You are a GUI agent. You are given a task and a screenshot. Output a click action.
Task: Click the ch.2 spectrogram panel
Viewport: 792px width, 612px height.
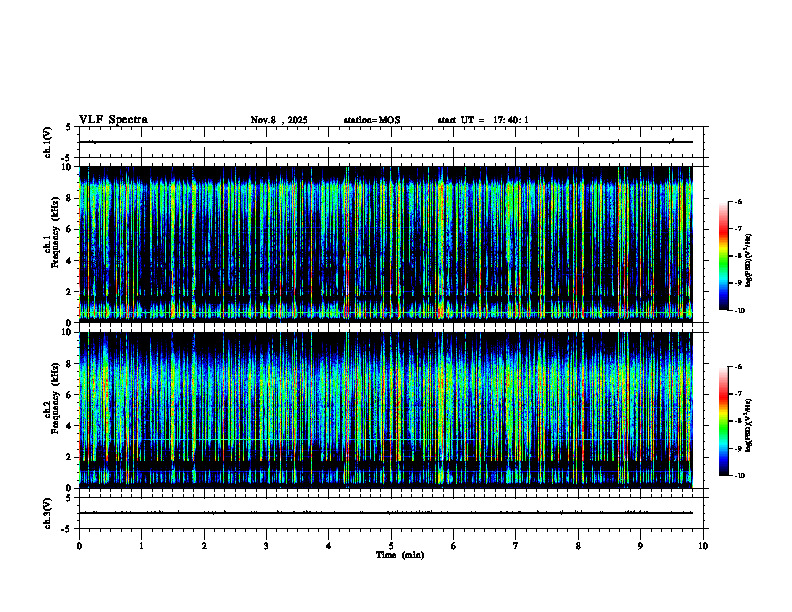click(386, 410)
